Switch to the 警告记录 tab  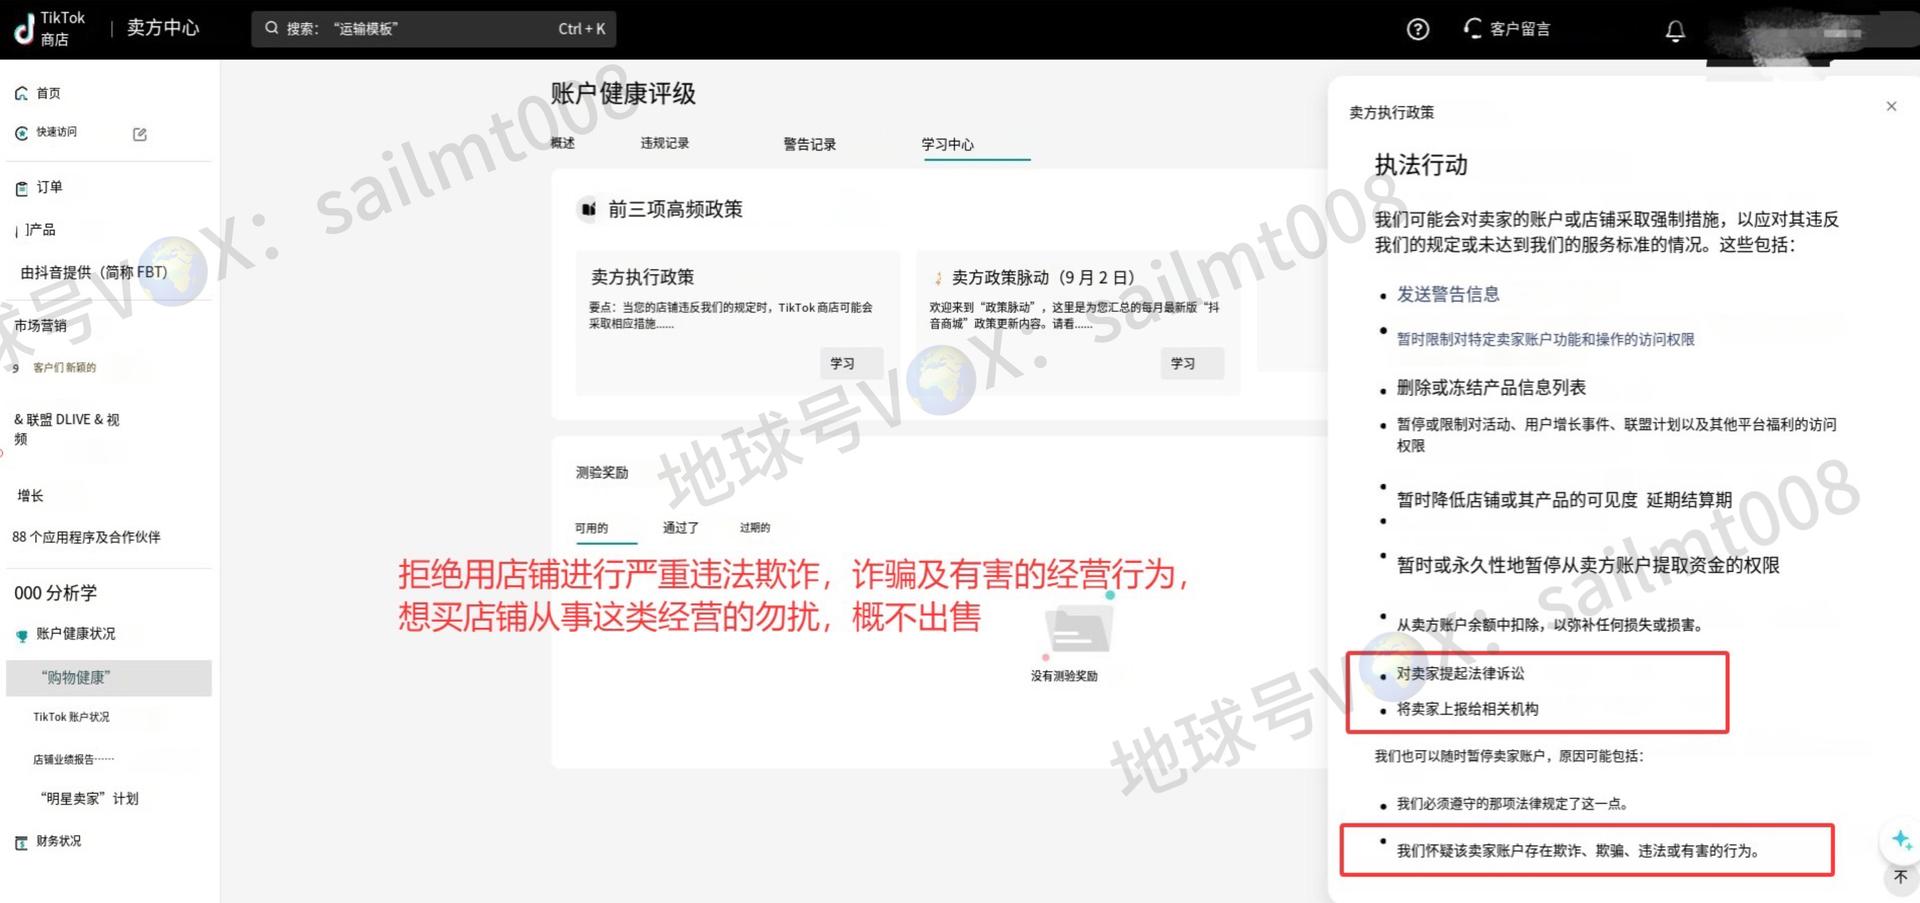[x=809, y=144]
